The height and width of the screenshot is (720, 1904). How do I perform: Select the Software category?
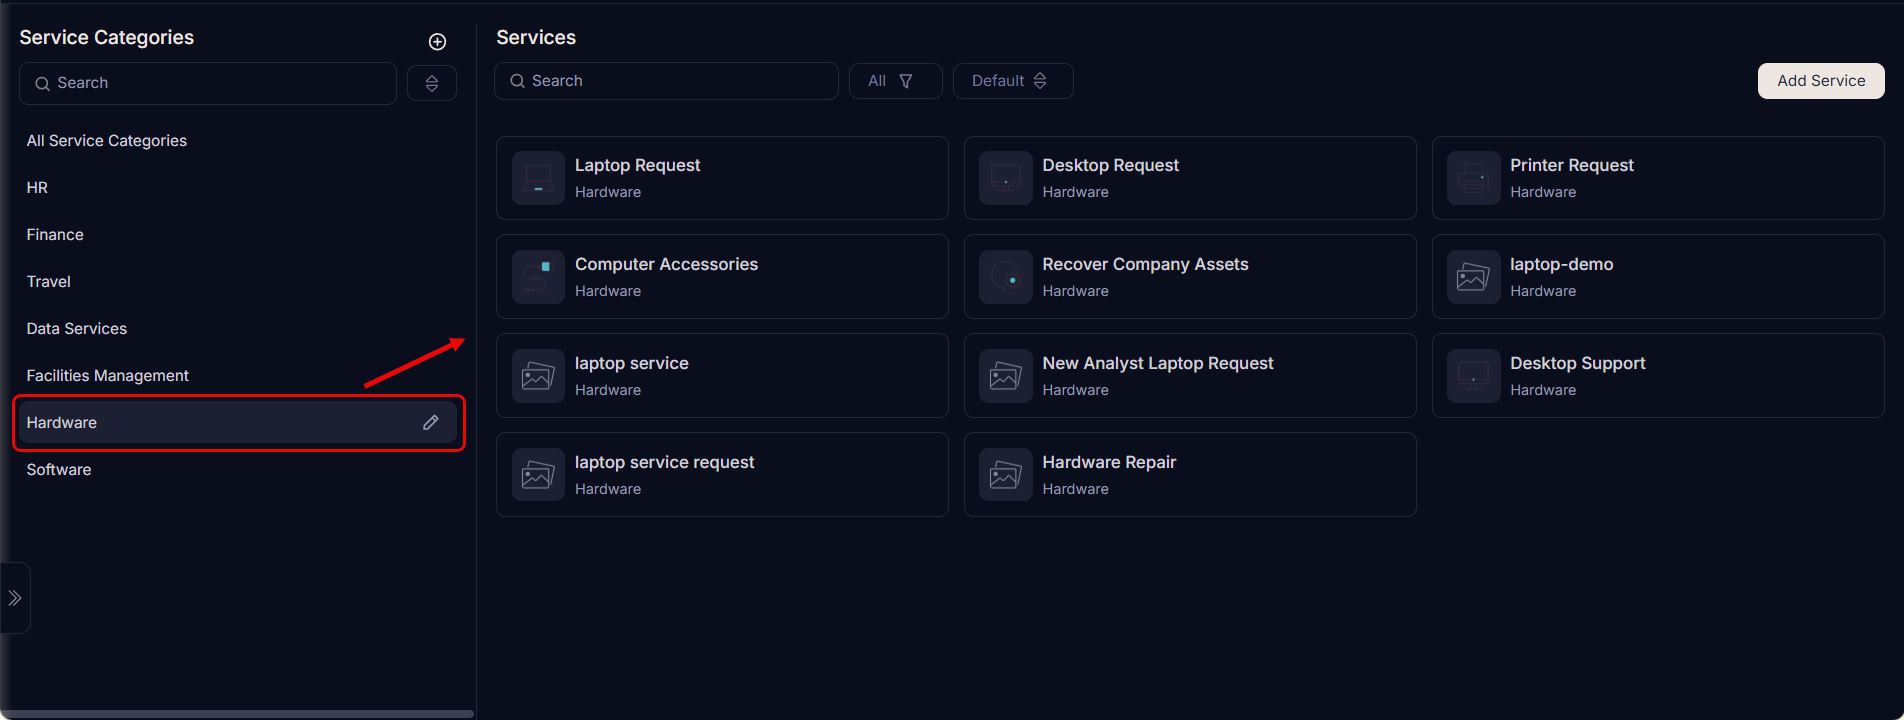click(x=59, y=470)
